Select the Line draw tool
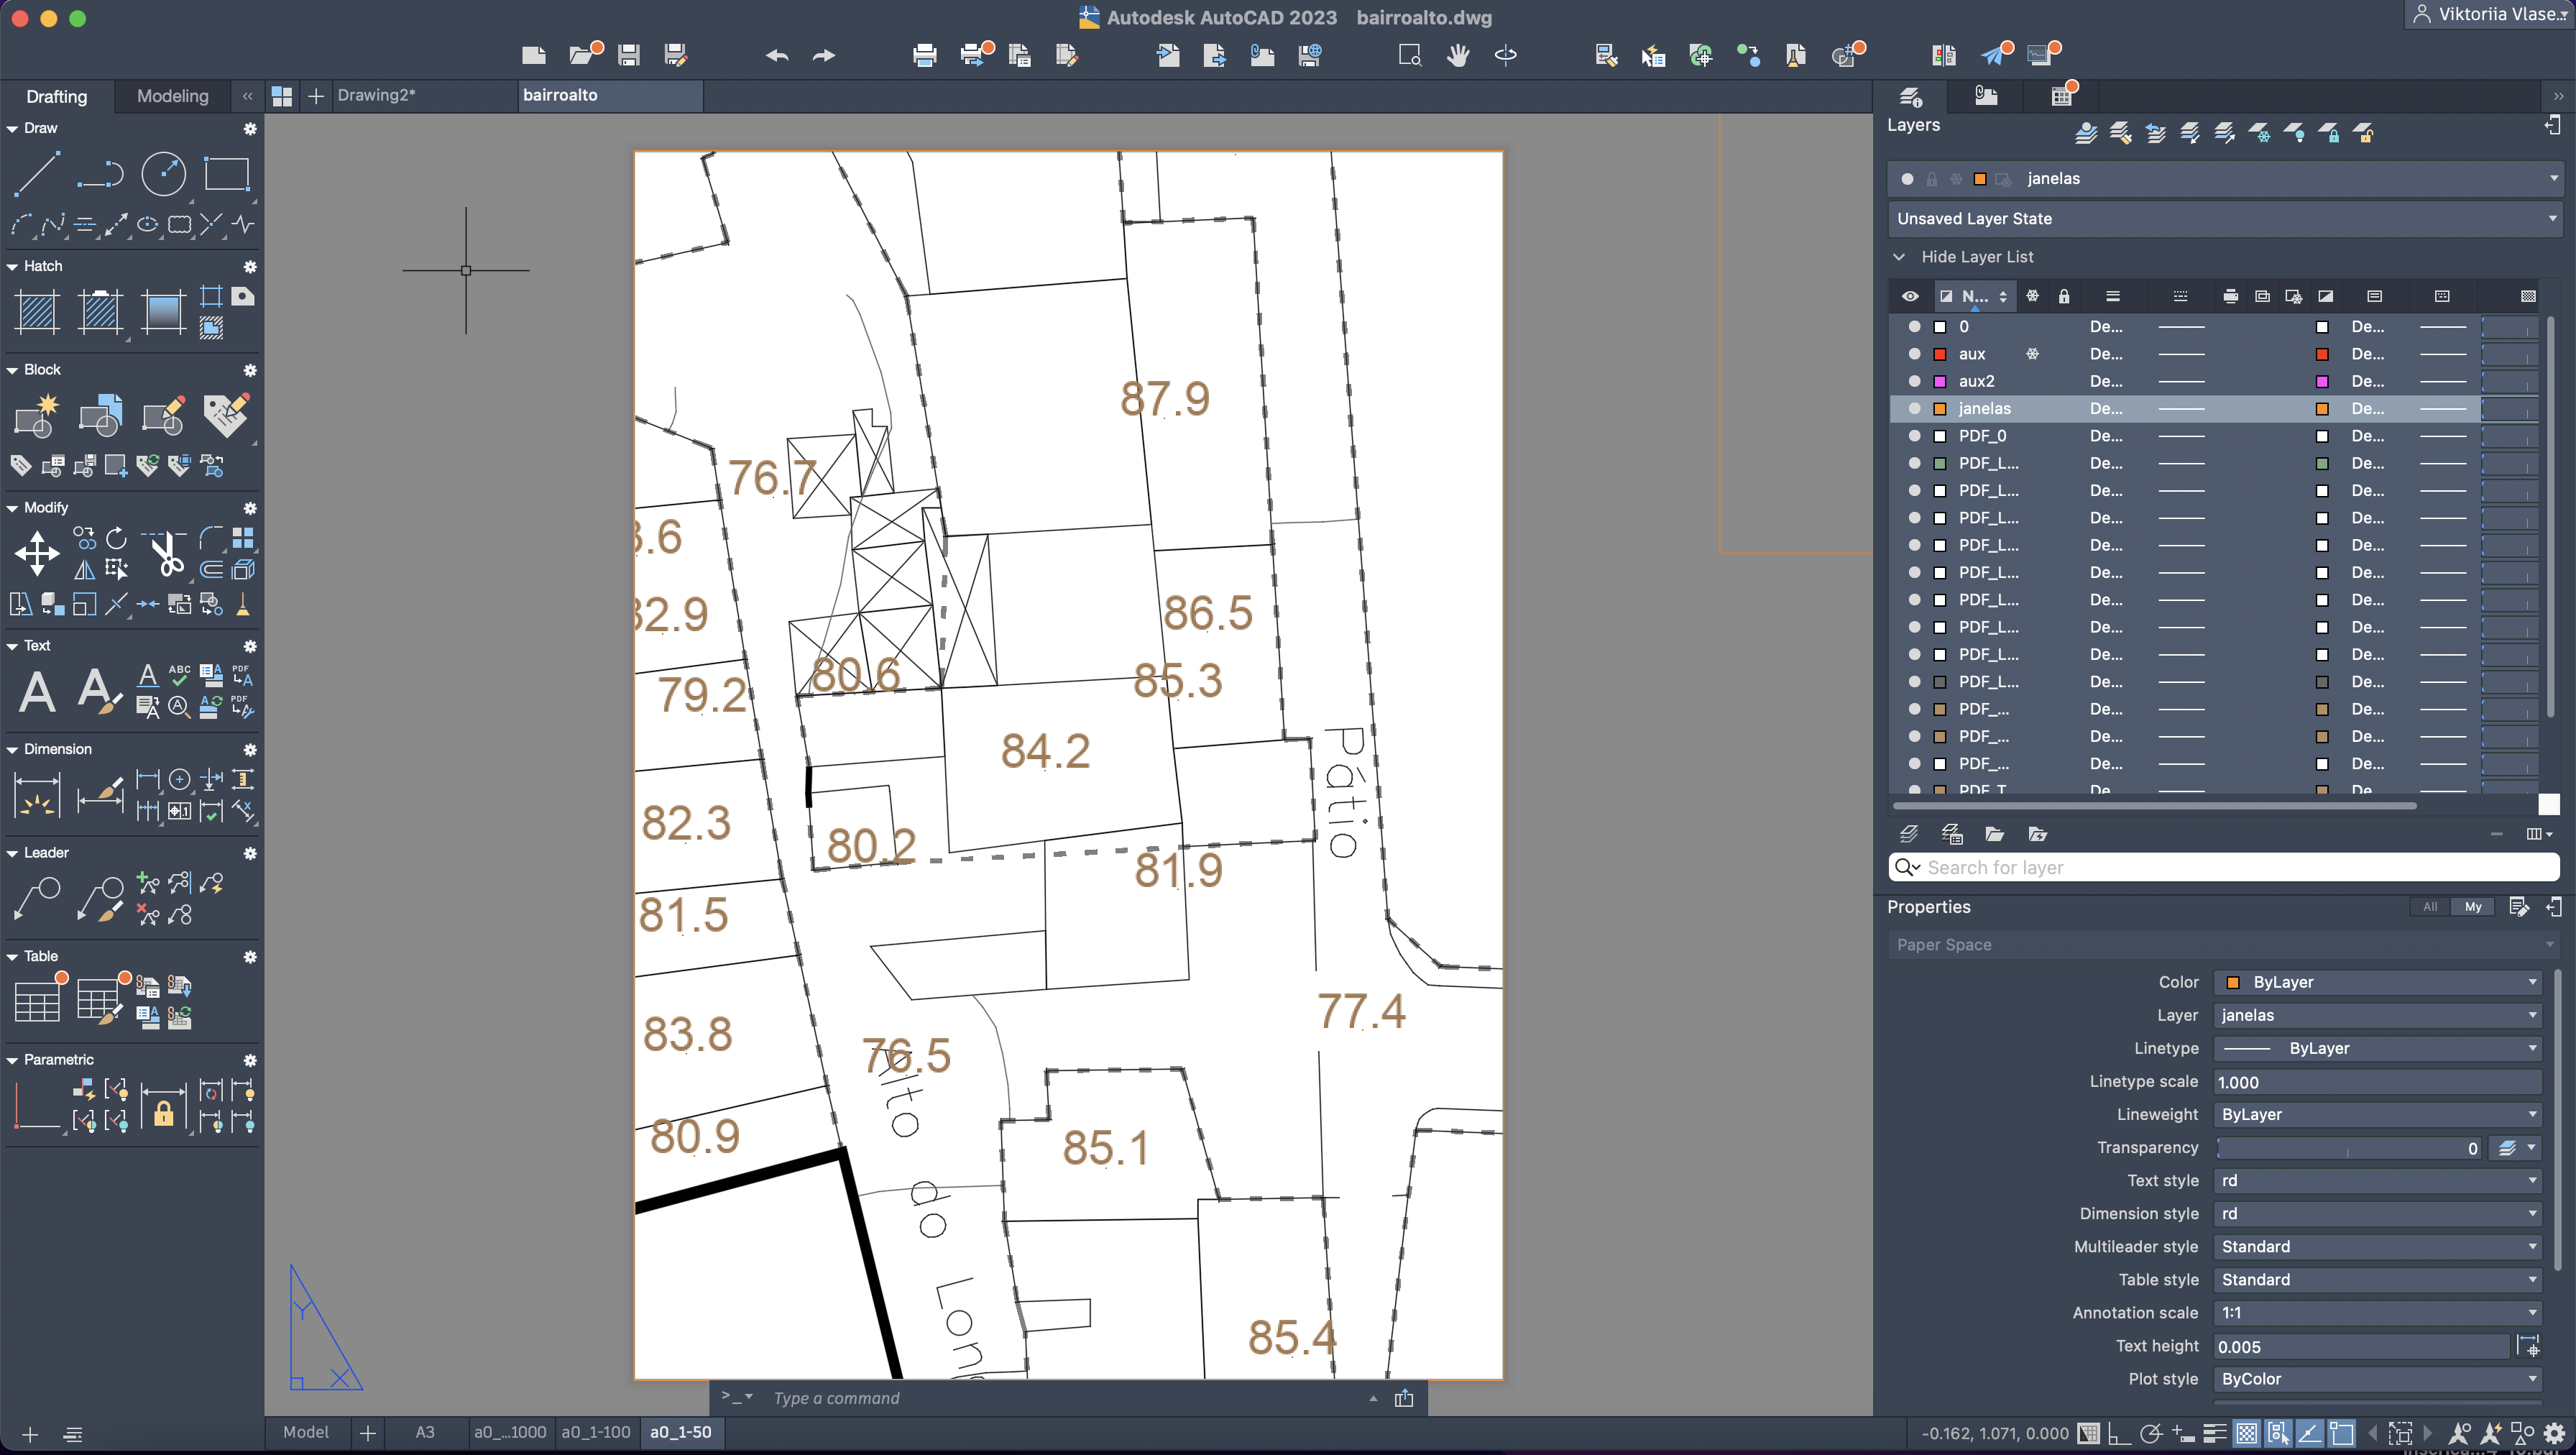The image size is (2576, 1455). point(36,174)
